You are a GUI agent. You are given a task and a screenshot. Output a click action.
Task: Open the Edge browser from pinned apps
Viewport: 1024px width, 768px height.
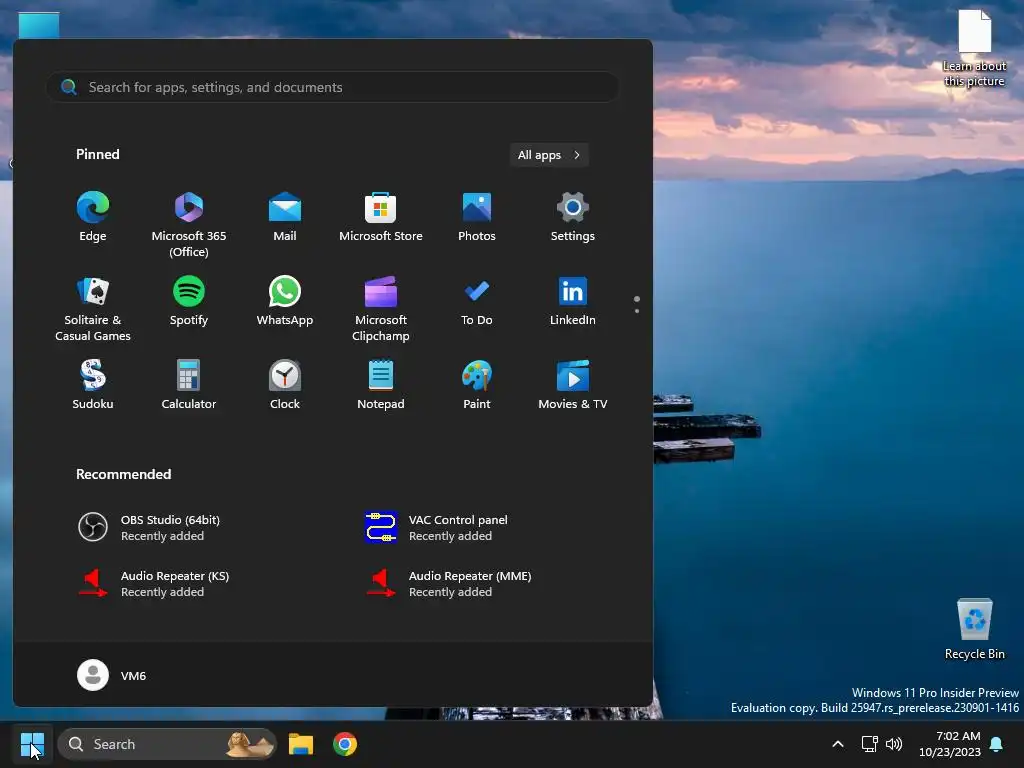coord(93,217)
